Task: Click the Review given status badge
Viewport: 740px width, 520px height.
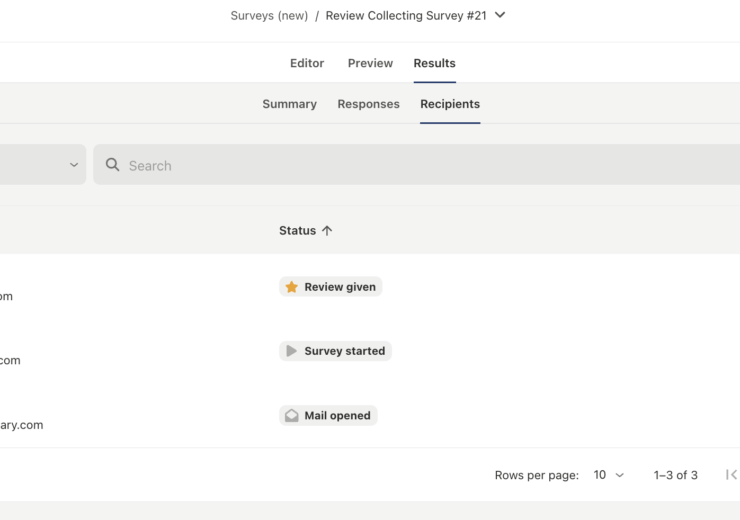Action: coord(331,287)
